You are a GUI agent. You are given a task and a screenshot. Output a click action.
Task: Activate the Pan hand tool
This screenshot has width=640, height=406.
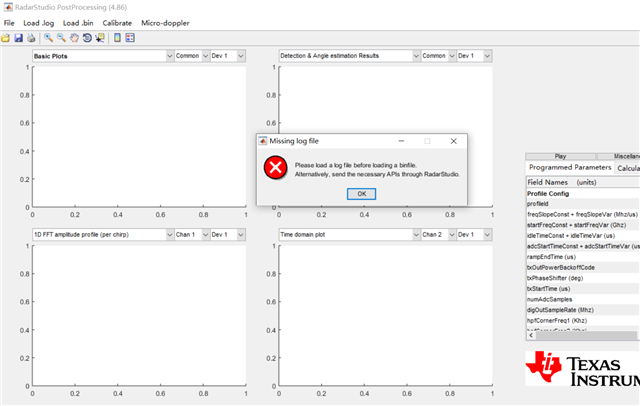[x=74, y=38]
